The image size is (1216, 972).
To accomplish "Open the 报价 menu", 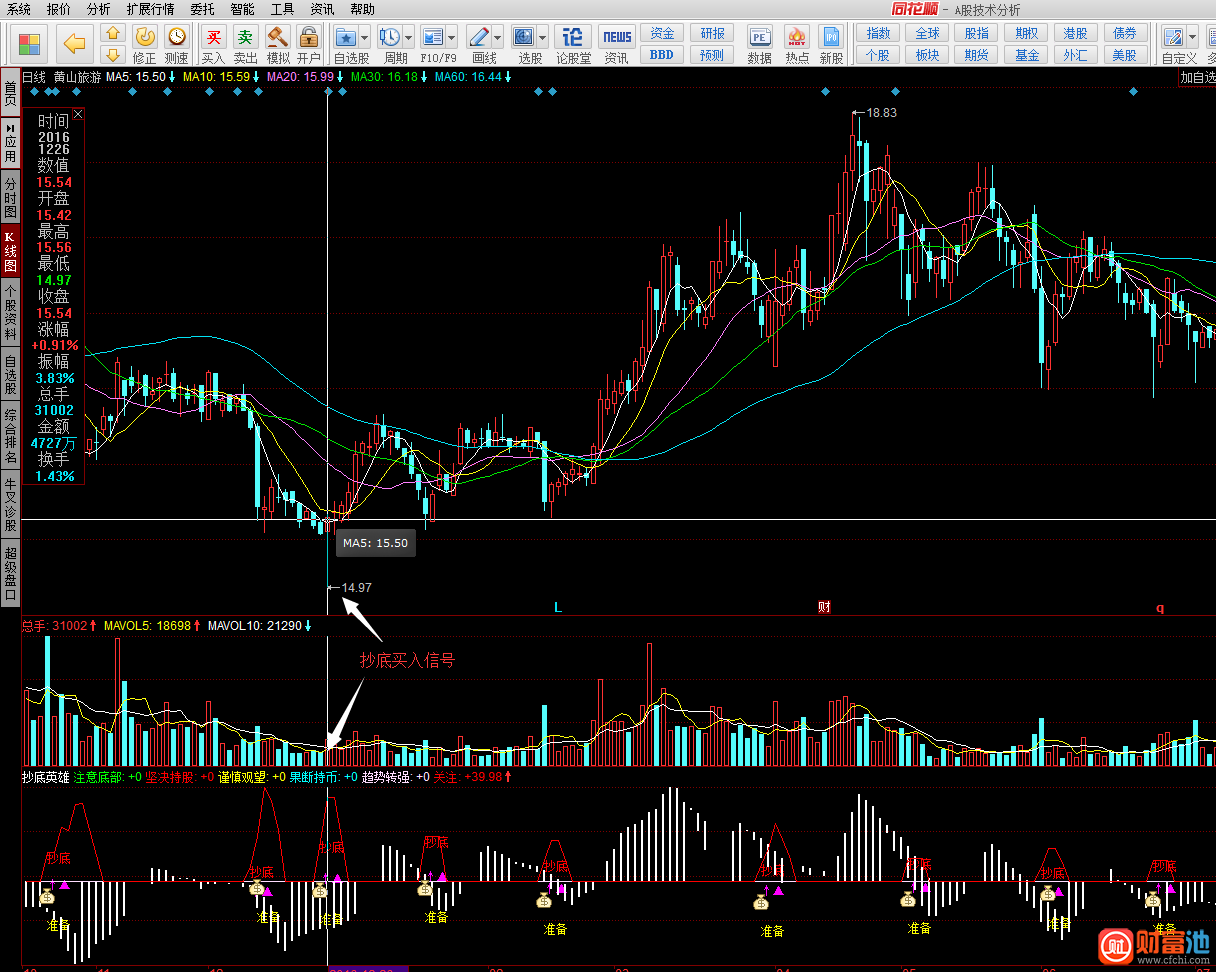I will (59, 9).
